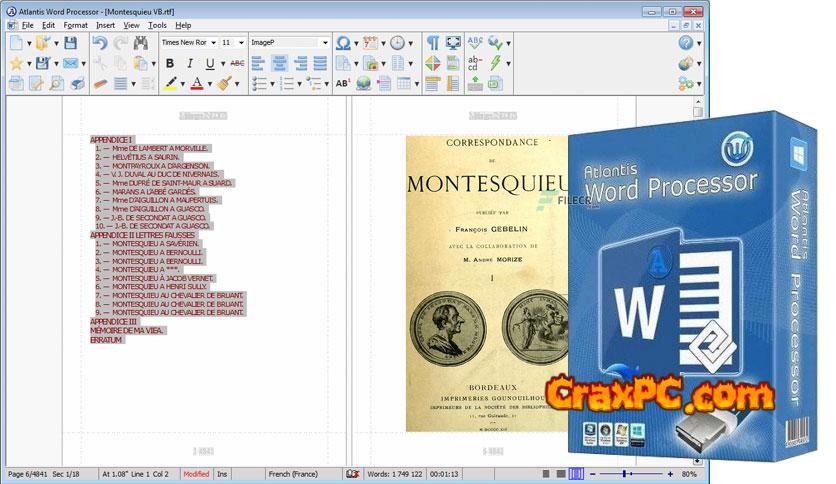The height and width of the screenshot is (484, 836).
Task: Expand the ImageP paragraph style dropdown
Action: 324,43
